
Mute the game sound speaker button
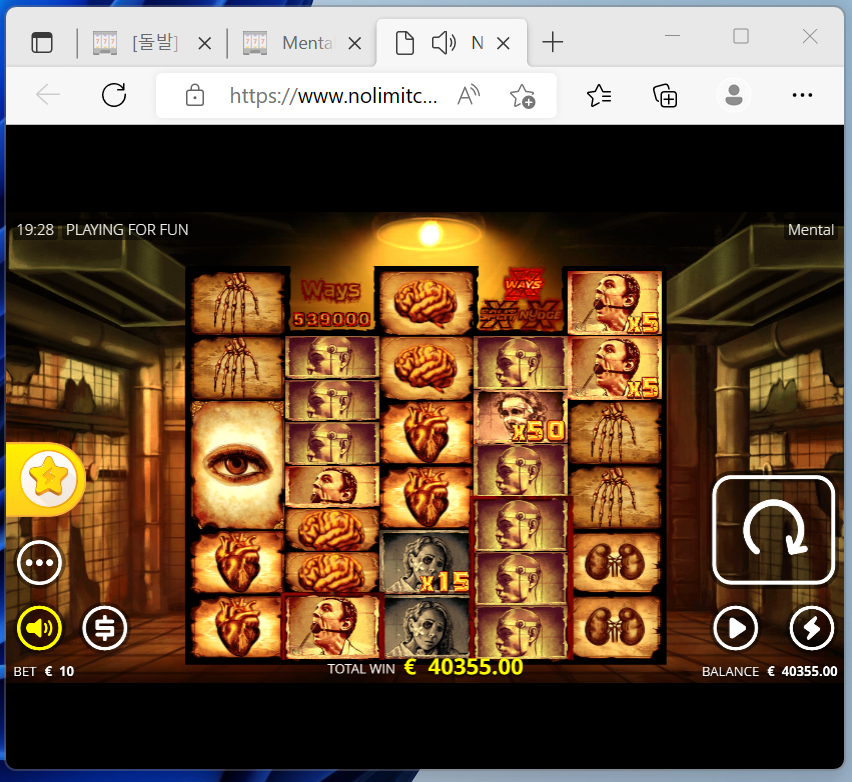[x=39, y=628]
